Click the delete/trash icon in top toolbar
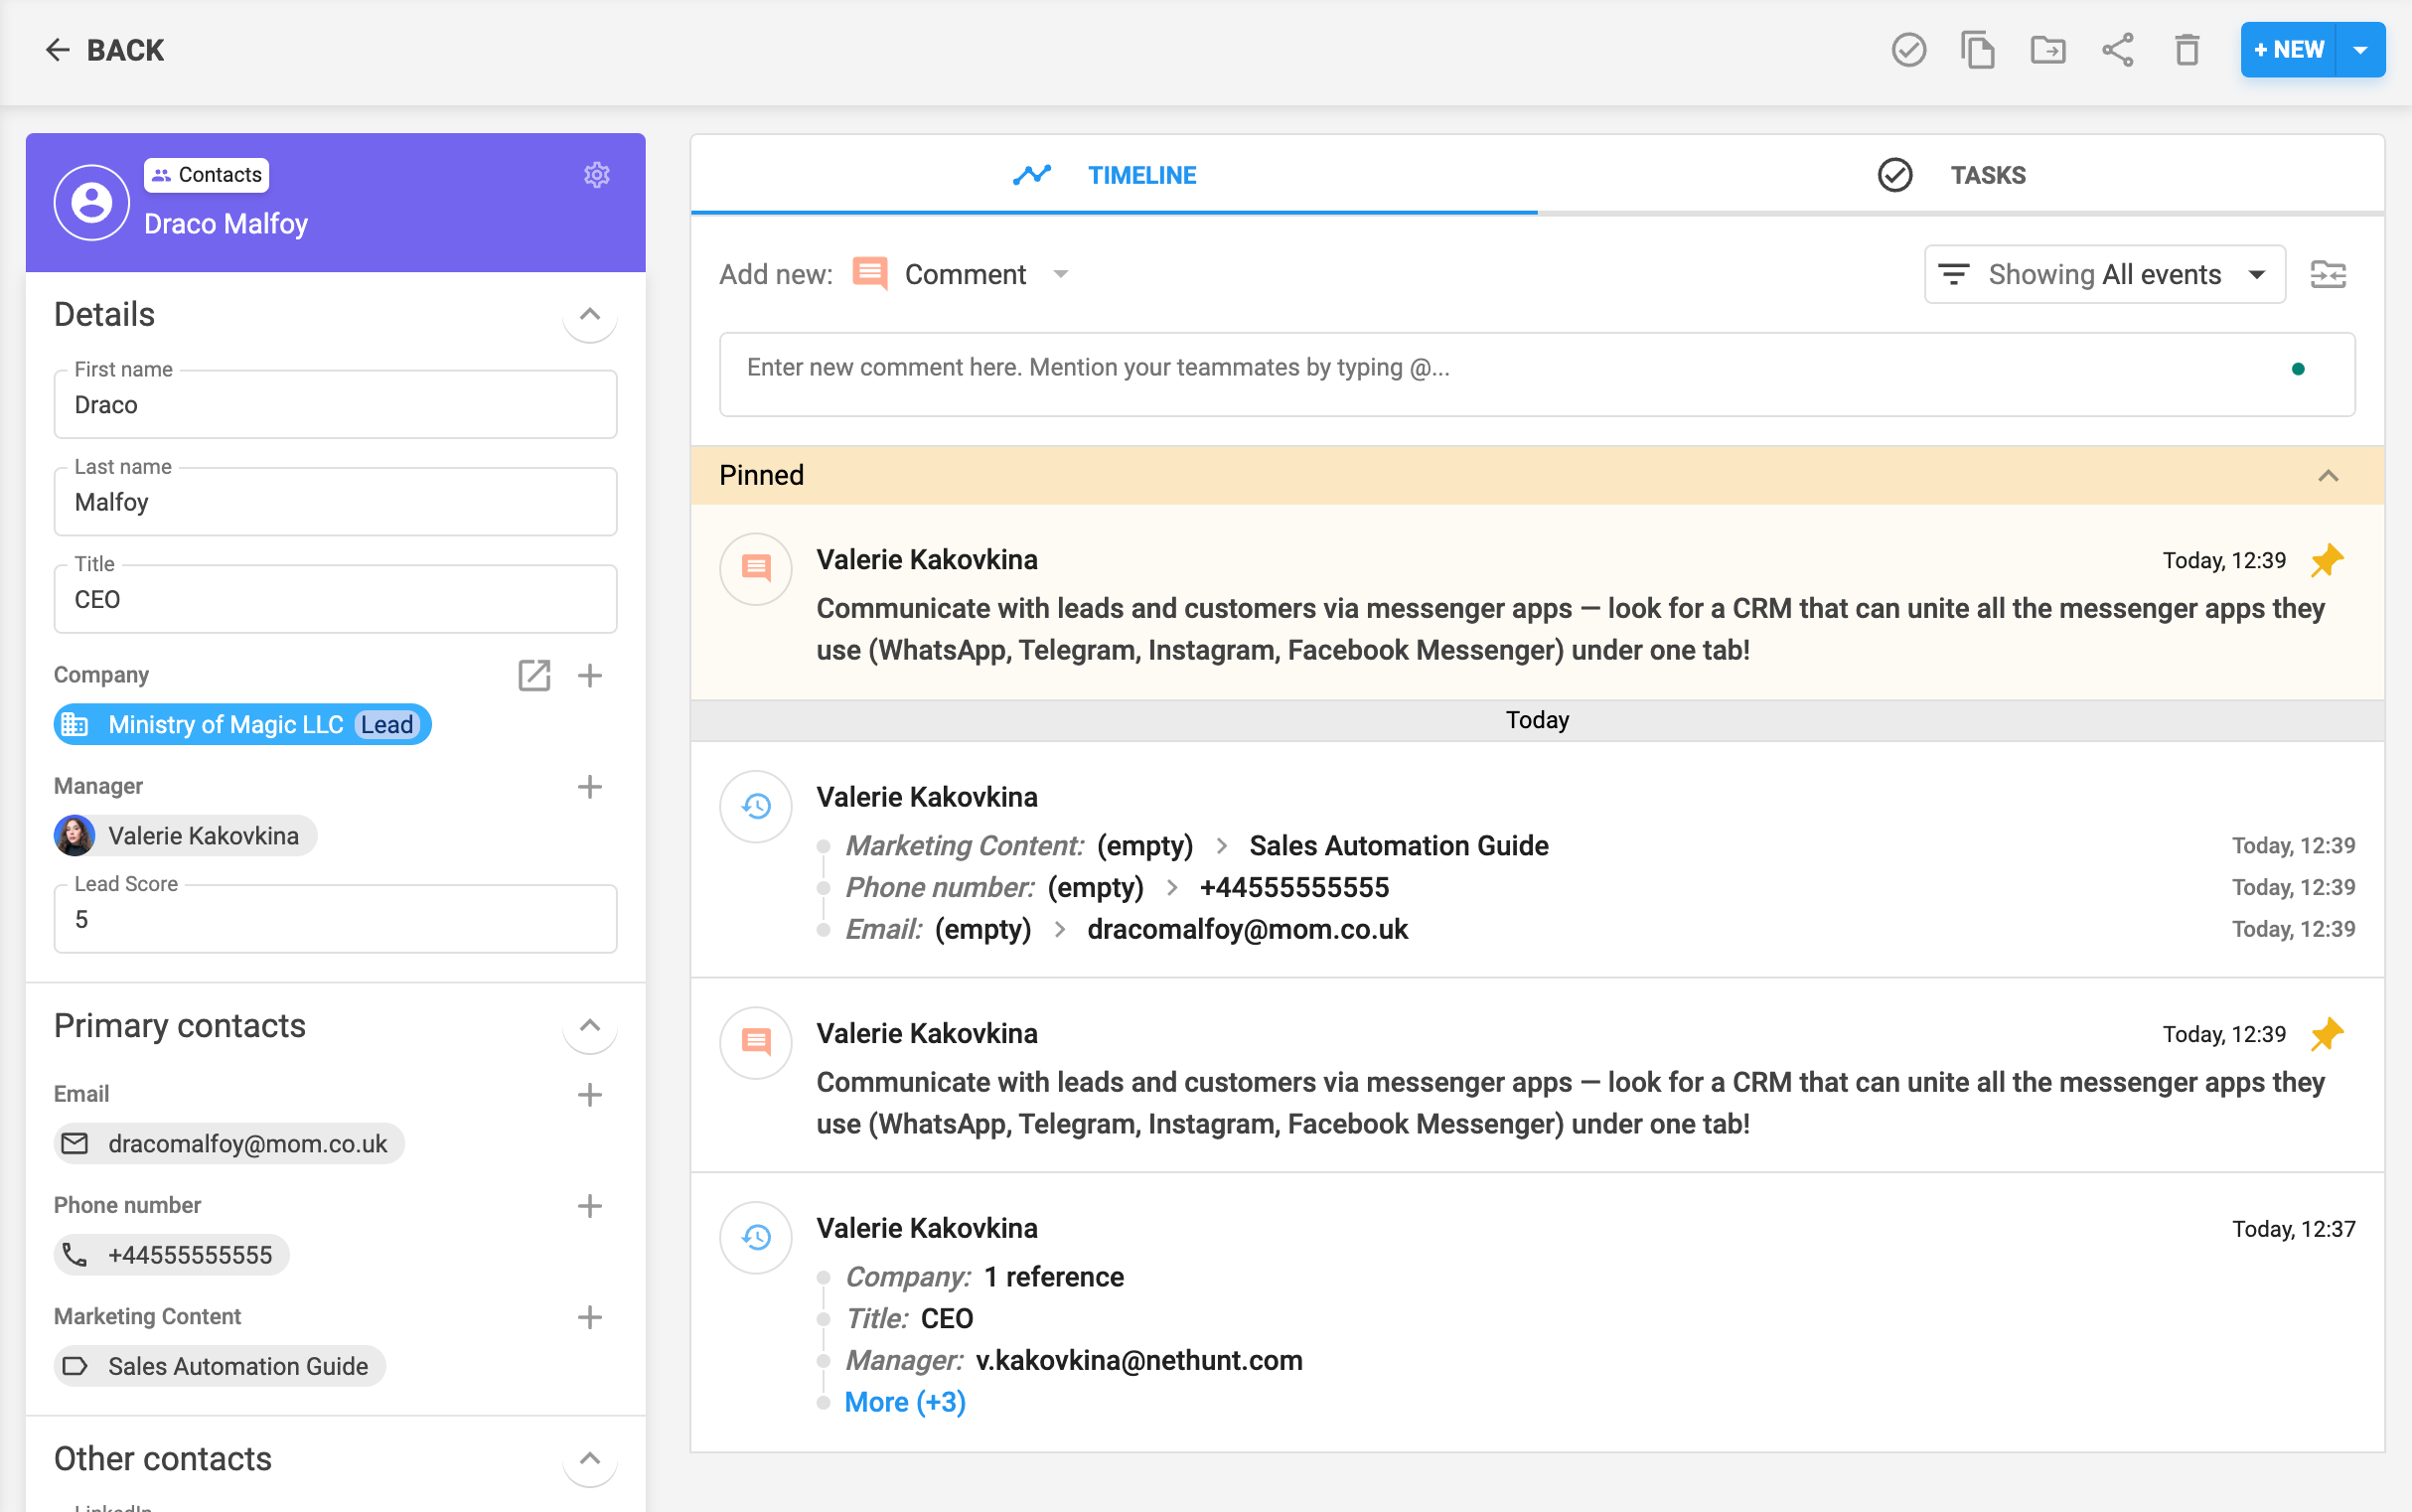Image resolution: width=2412 pixels, height=1512 pixels. click(2184, 49)
